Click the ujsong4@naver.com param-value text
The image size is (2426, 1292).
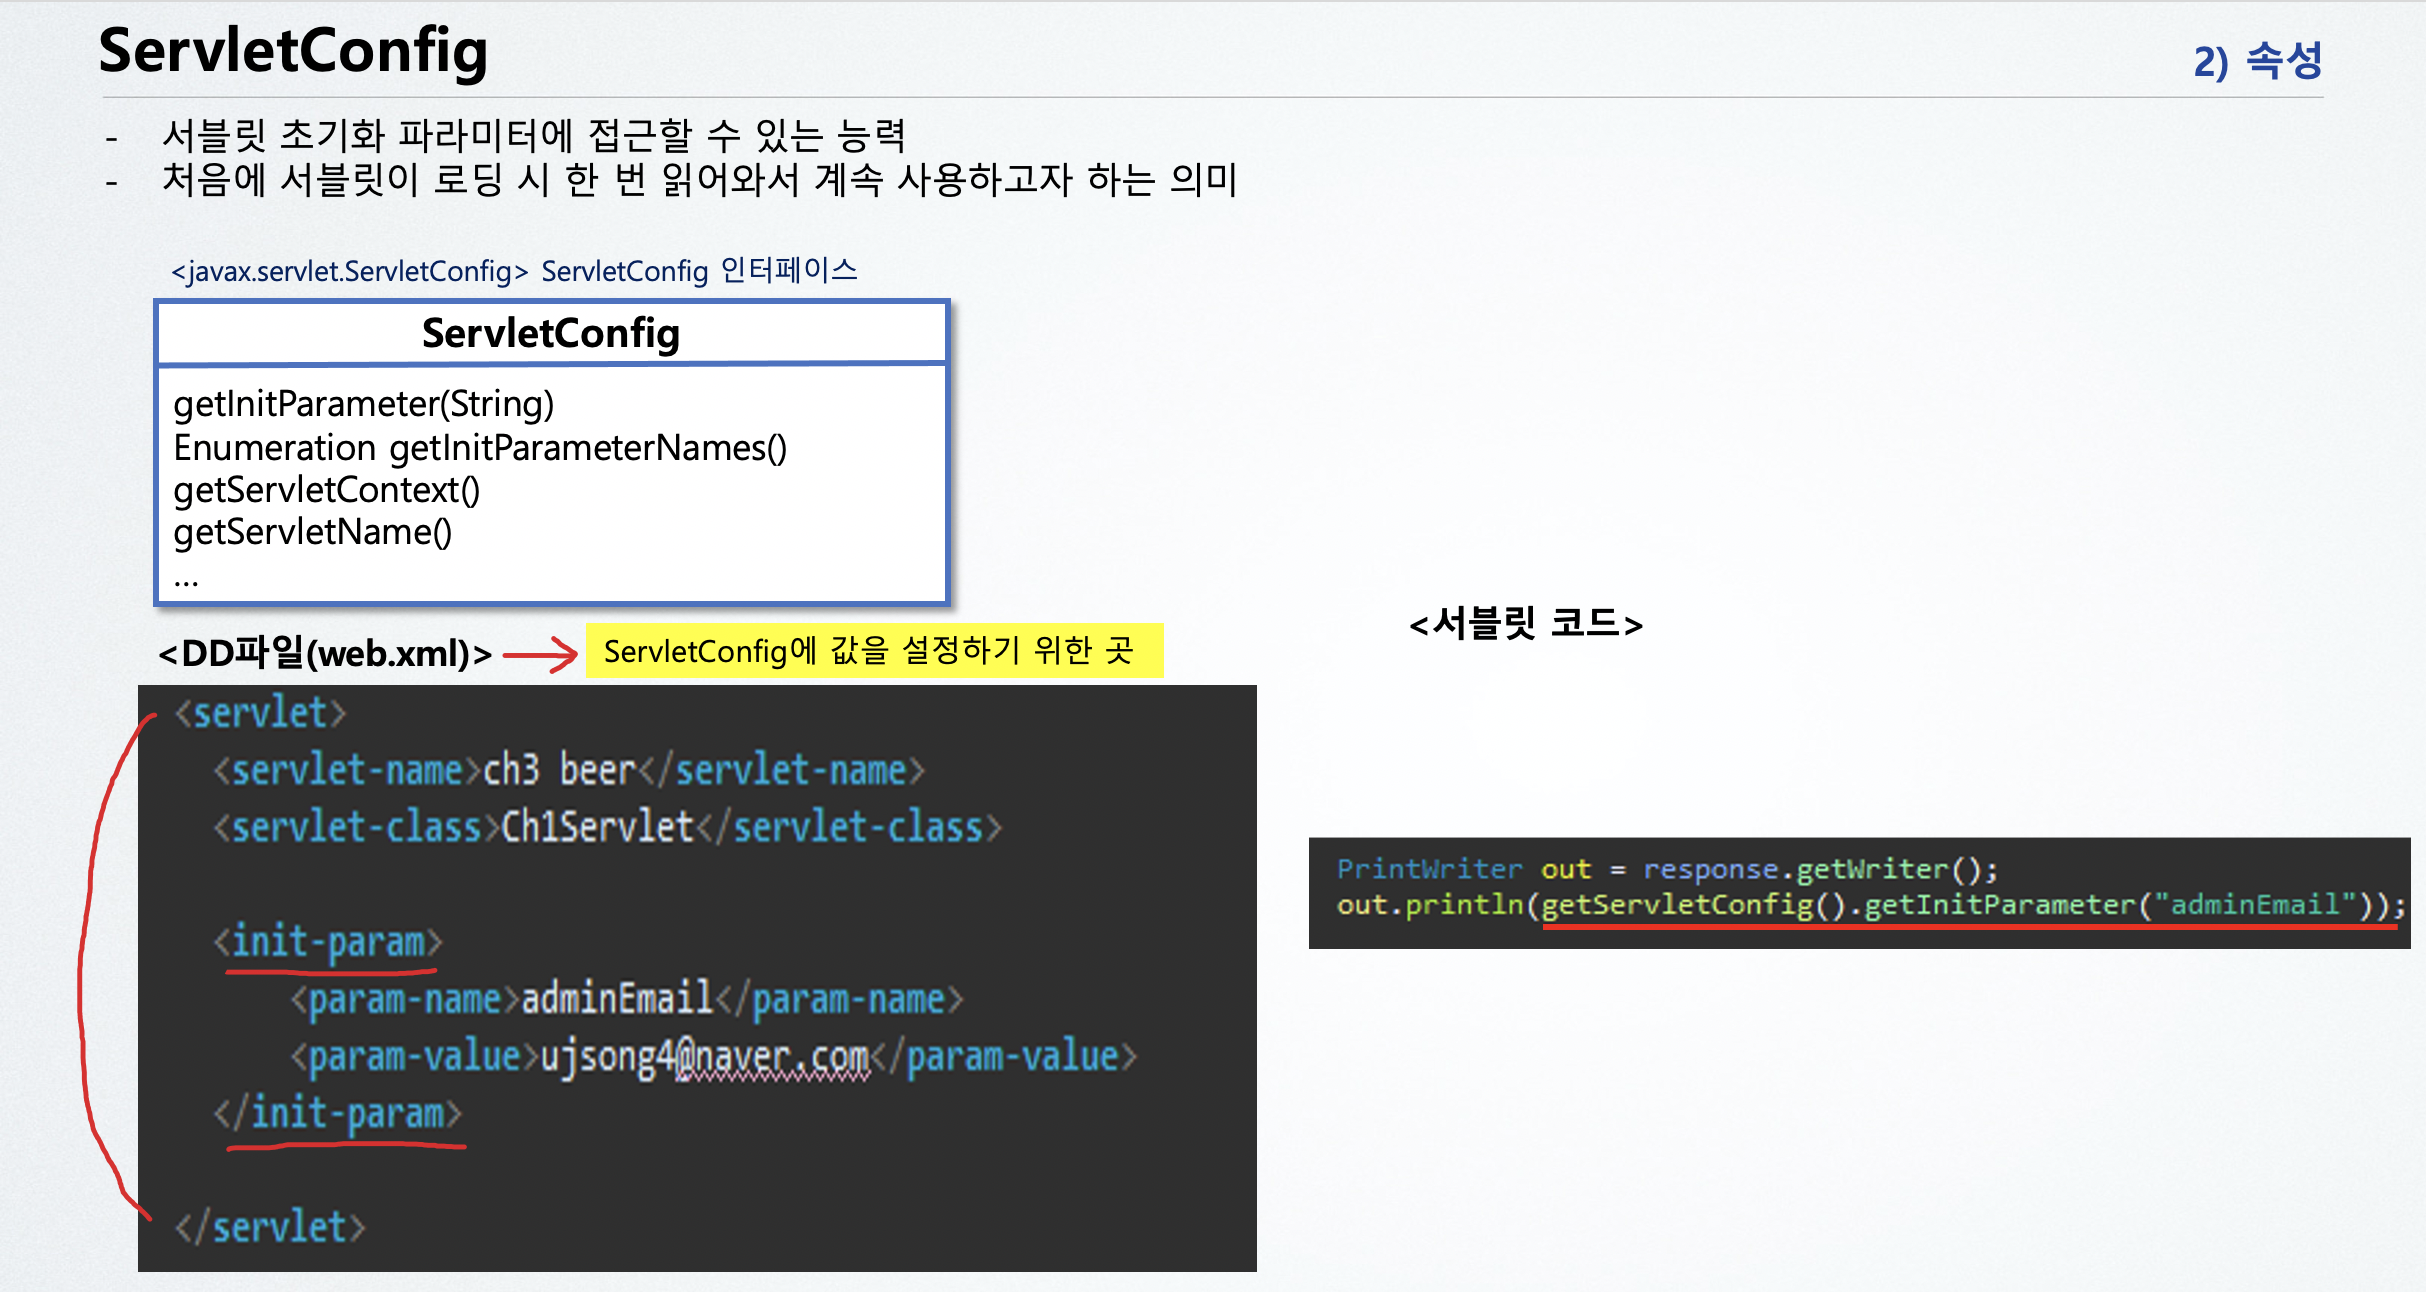pyautogui.click(x=704, y=1056)
